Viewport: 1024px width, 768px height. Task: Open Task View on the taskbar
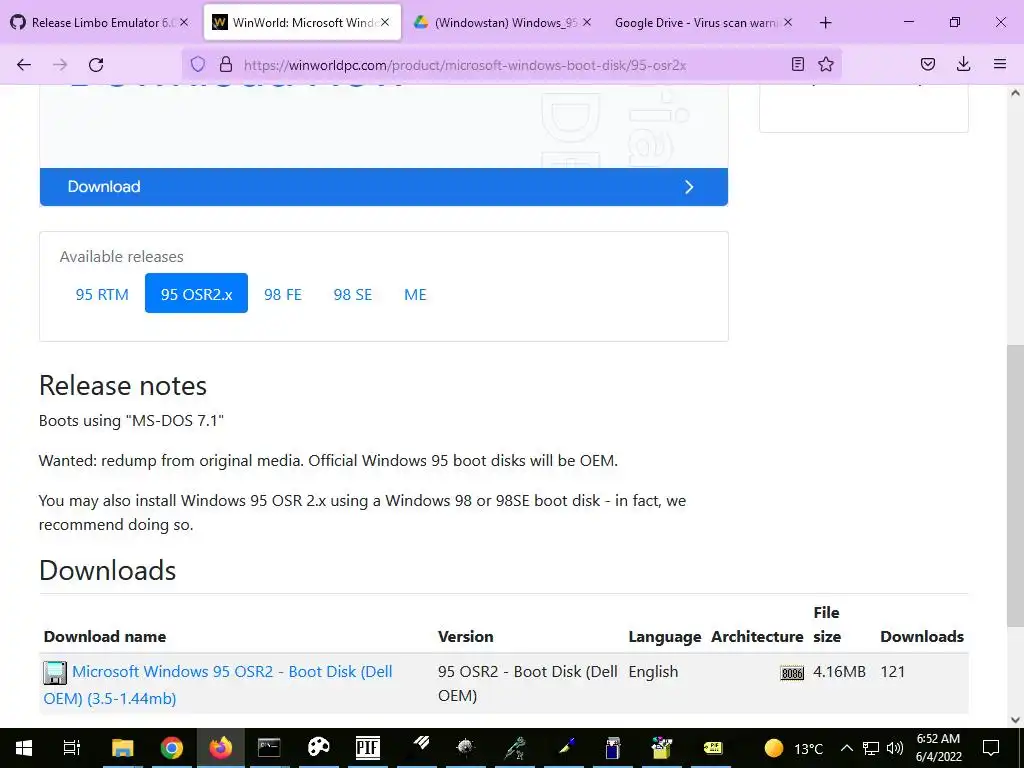click(x=71, y=748)
